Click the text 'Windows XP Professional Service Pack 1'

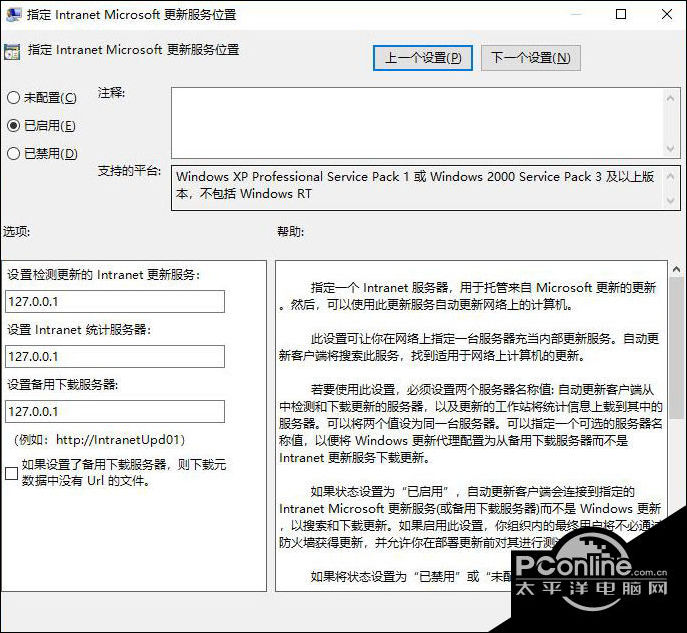coord(293,177)
